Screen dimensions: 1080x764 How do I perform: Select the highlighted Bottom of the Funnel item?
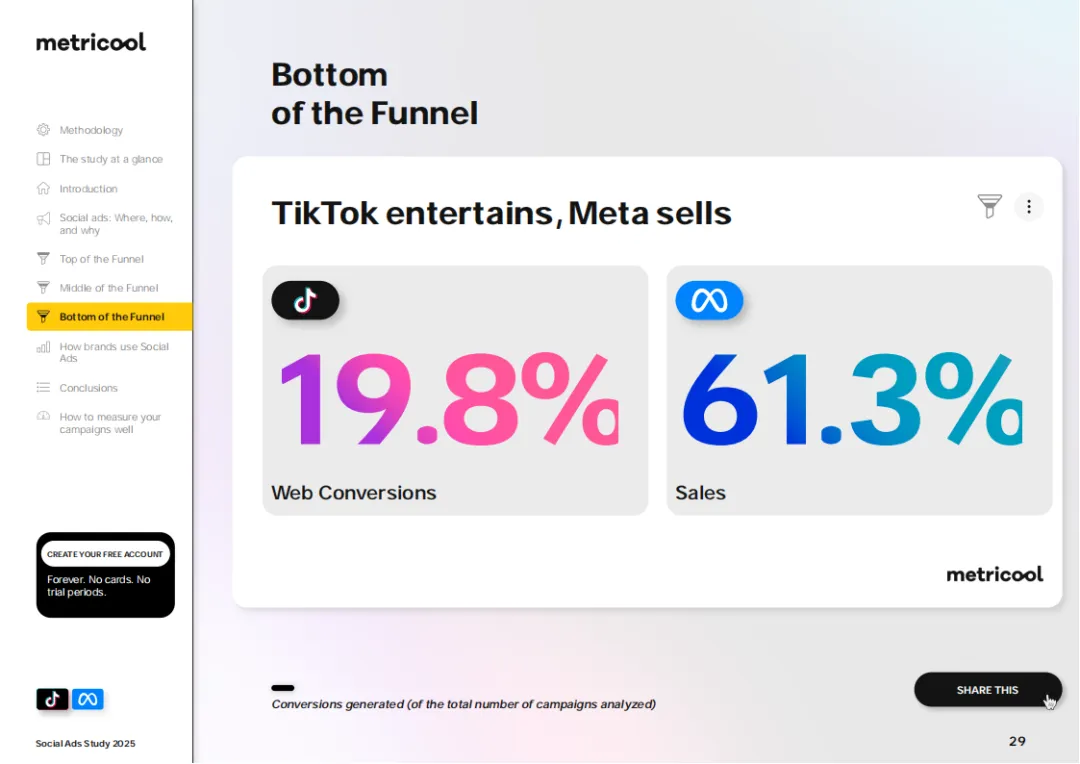(110, 317)
